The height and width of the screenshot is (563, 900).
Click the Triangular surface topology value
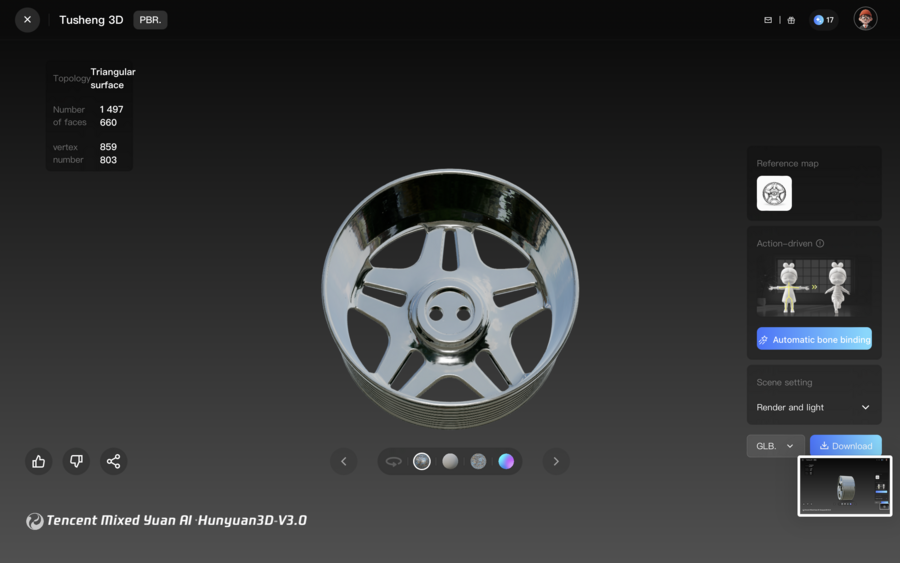click(113, 78)
